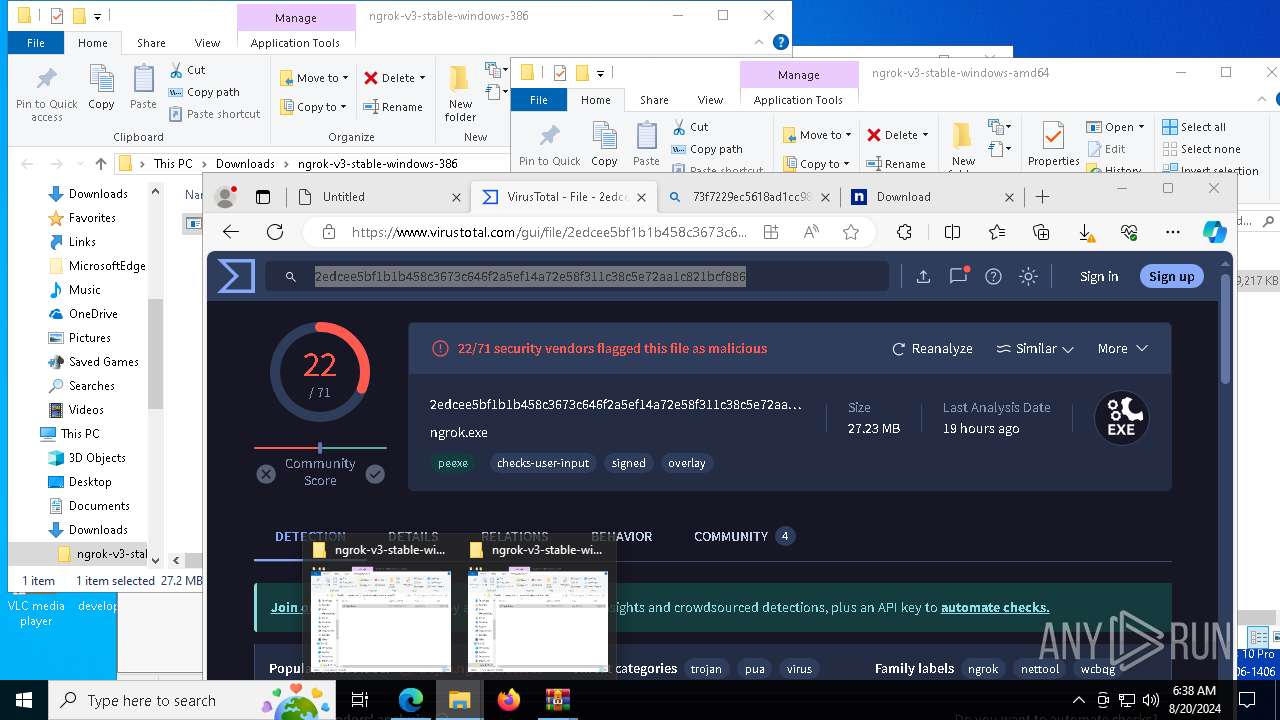1280x720 pixels.
Task: Click the VirusTotal logo
Action: (236, 276)
